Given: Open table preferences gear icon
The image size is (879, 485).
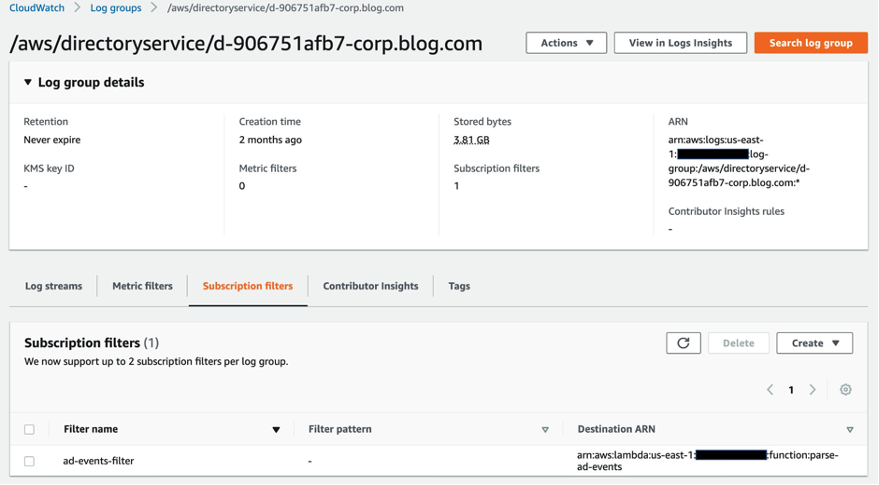Looking at the screenshot, I should tap(845, 390).
